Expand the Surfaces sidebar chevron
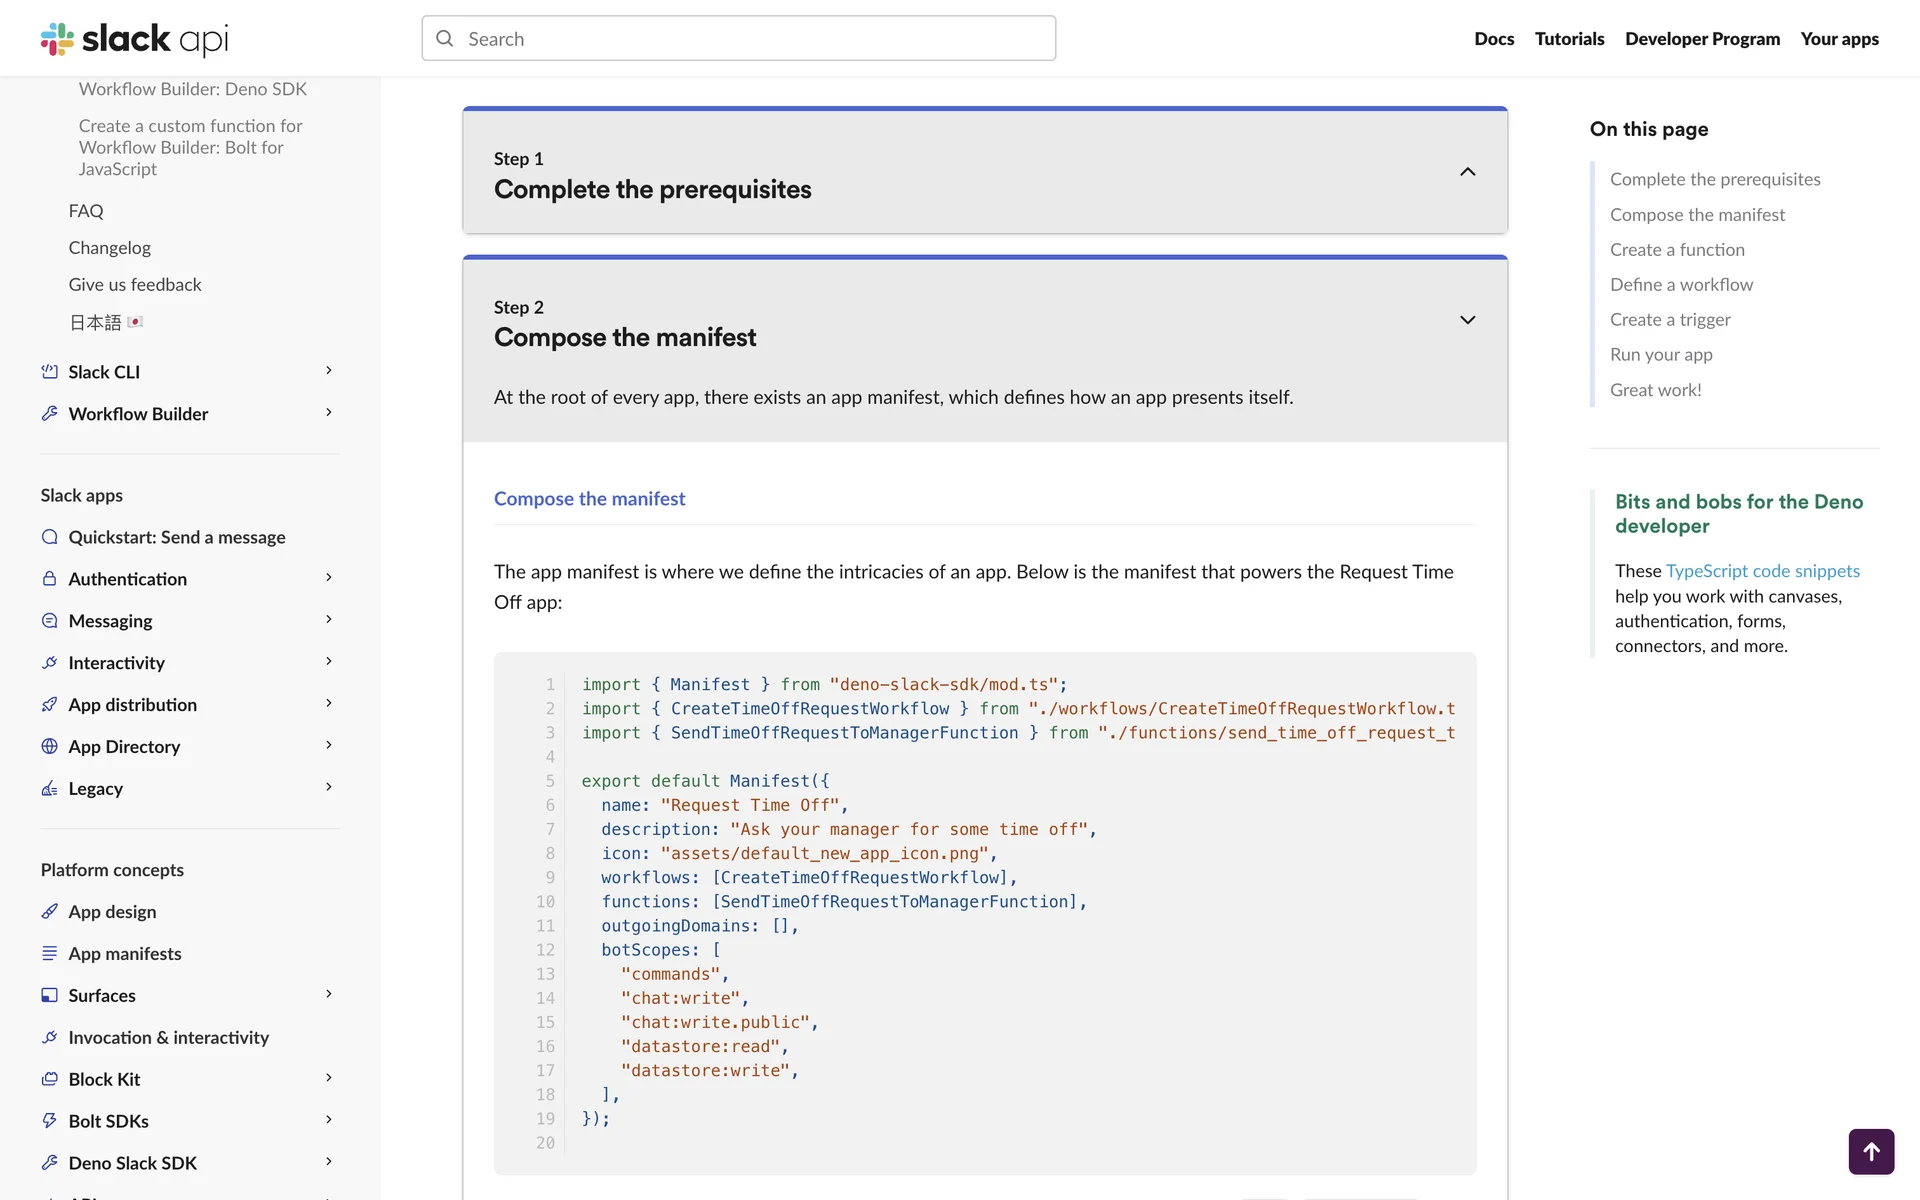 (329, 994)
